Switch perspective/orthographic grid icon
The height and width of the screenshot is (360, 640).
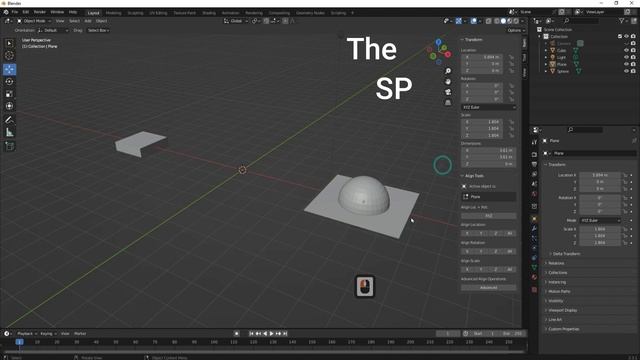pos(448,102)
